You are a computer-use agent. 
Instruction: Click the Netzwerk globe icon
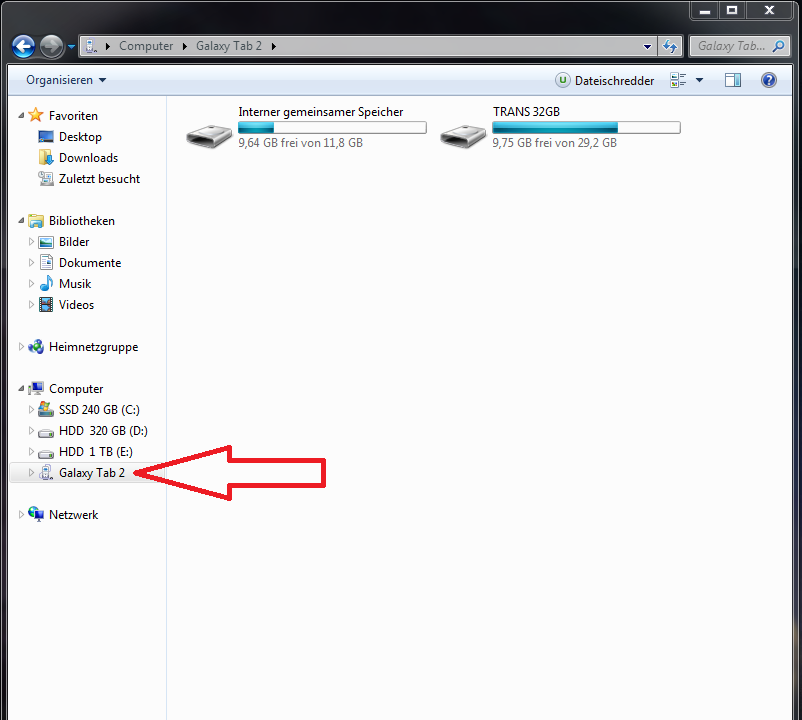[36, 513]
